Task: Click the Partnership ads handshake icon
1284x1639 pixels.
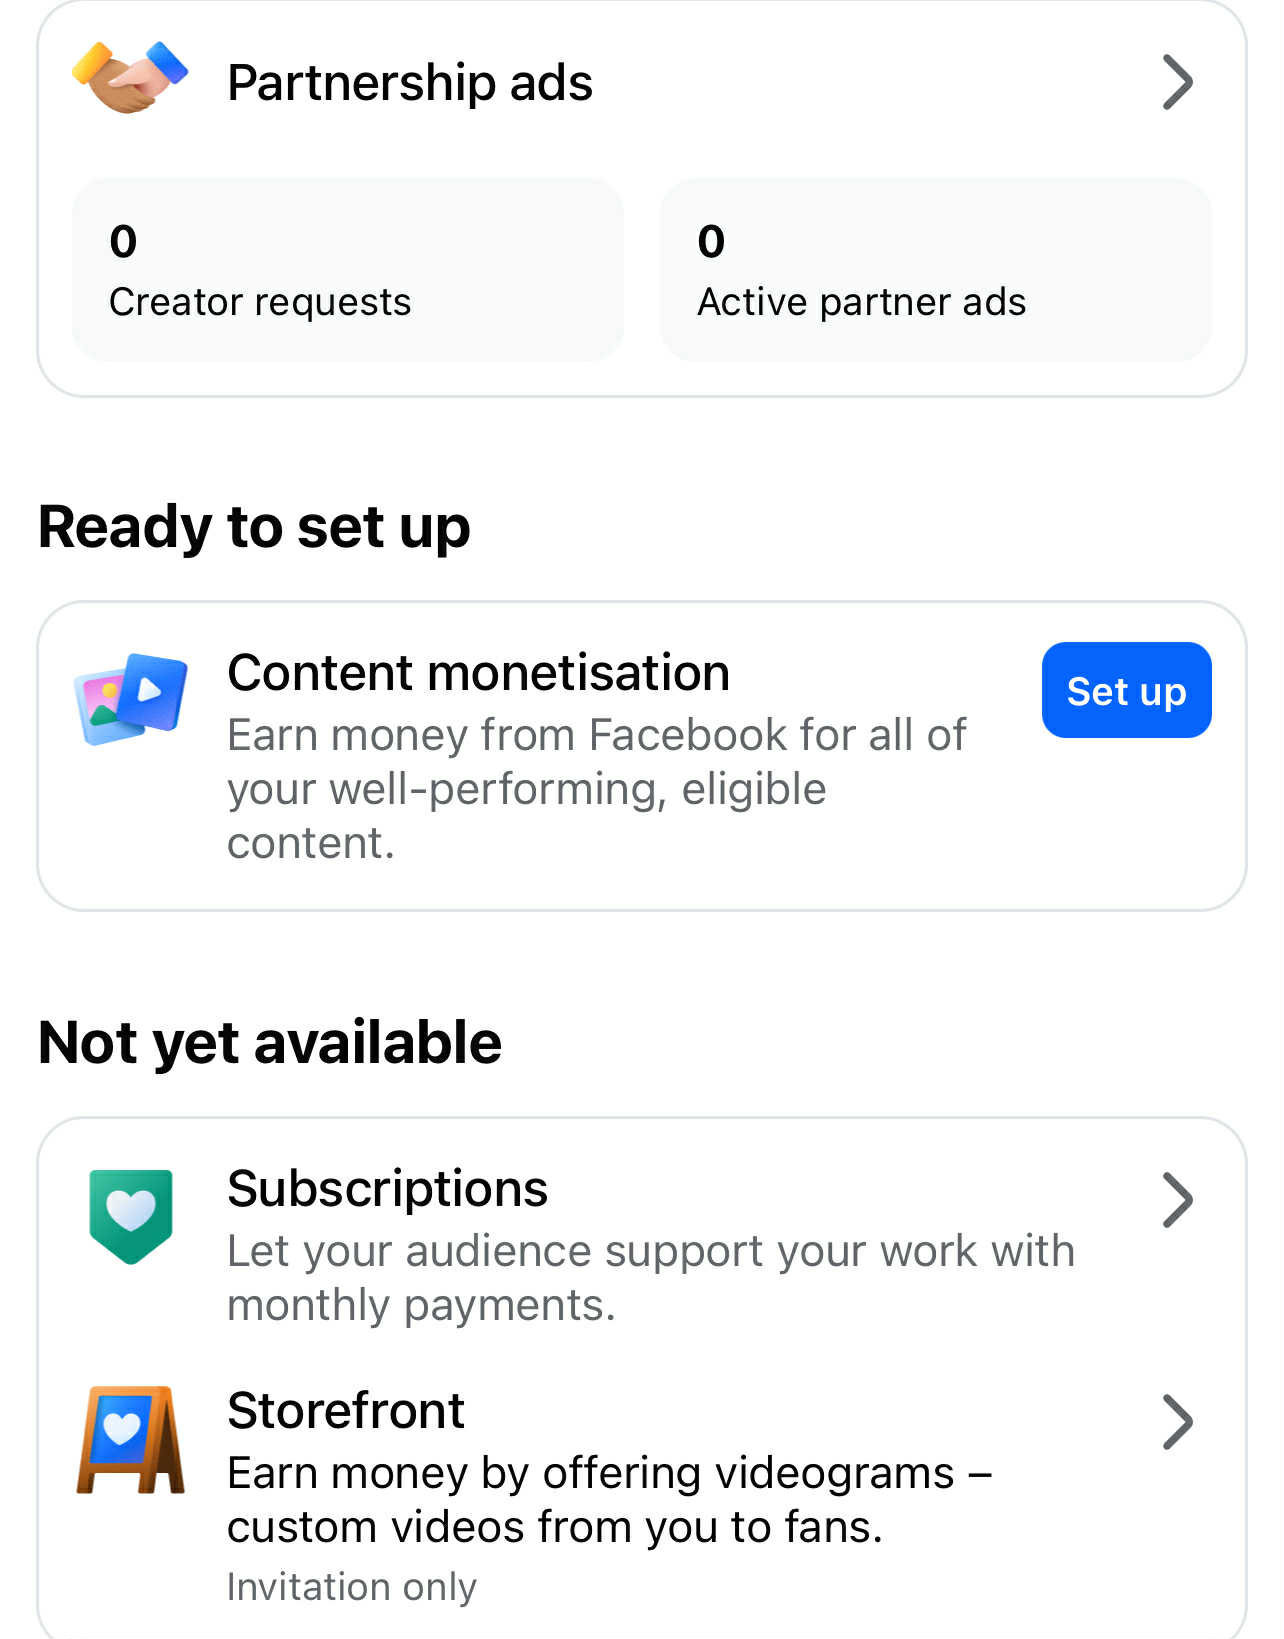Action: [x=130, y=78]
